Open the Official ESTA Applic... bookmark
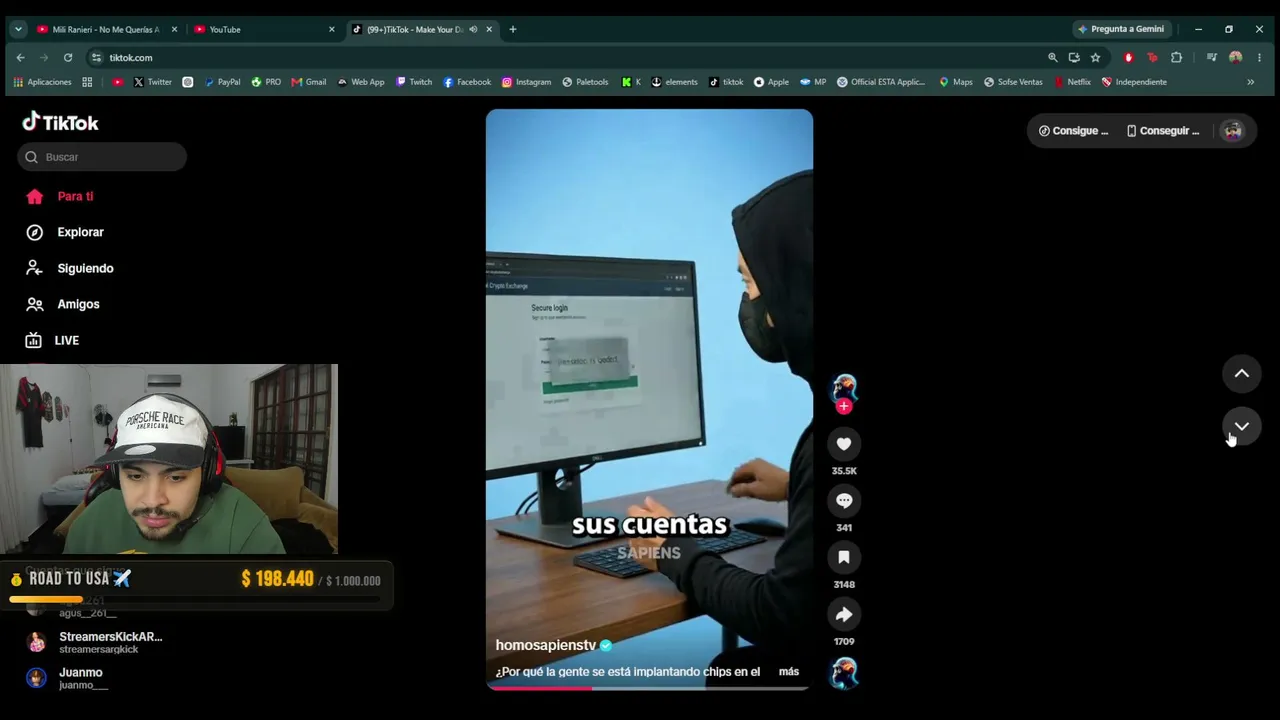Screen dimensions: 1280x720 (881, 82)
